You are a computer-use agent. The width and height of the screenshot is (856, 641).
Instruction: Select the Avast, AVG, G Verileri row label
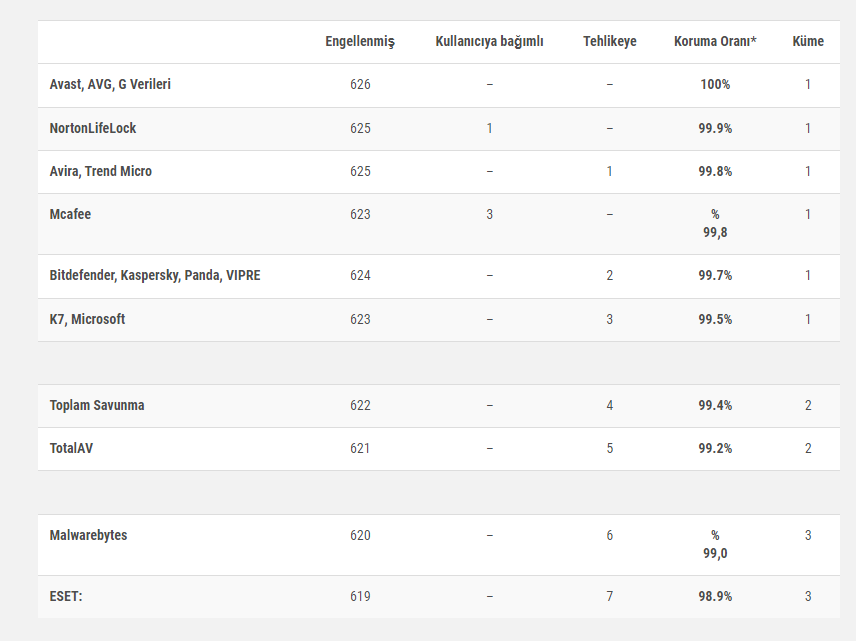(110, 84)
